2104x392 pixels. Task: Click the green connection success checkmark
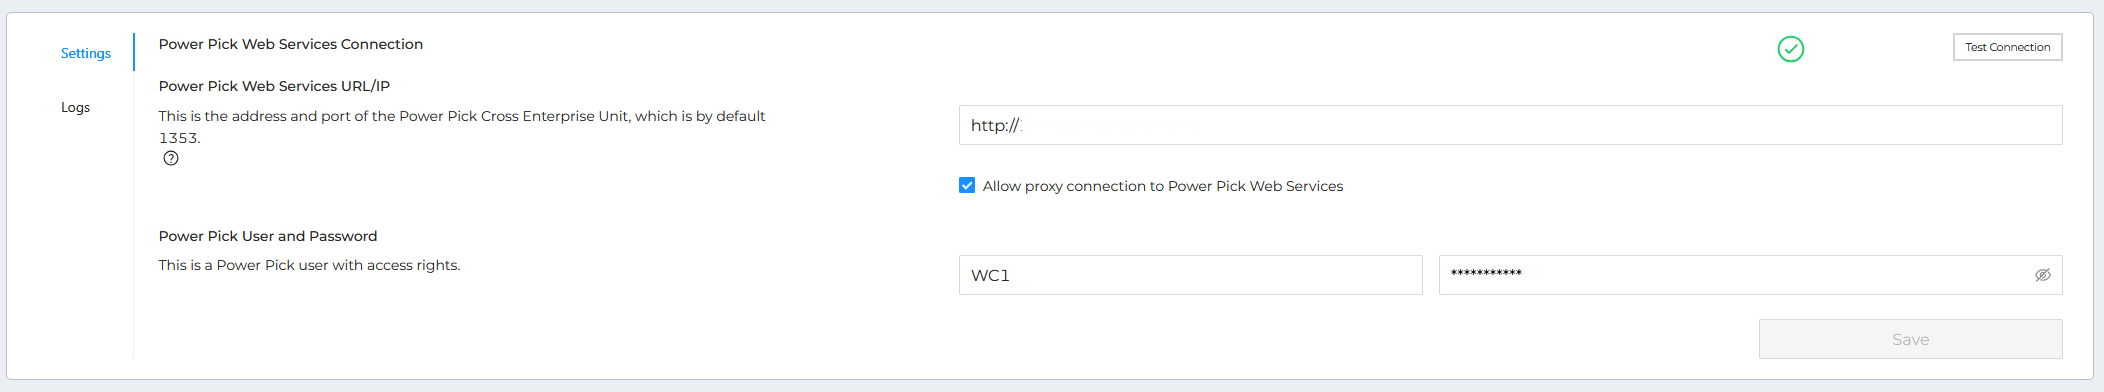pyautogui.click(x=1790, y=48)
